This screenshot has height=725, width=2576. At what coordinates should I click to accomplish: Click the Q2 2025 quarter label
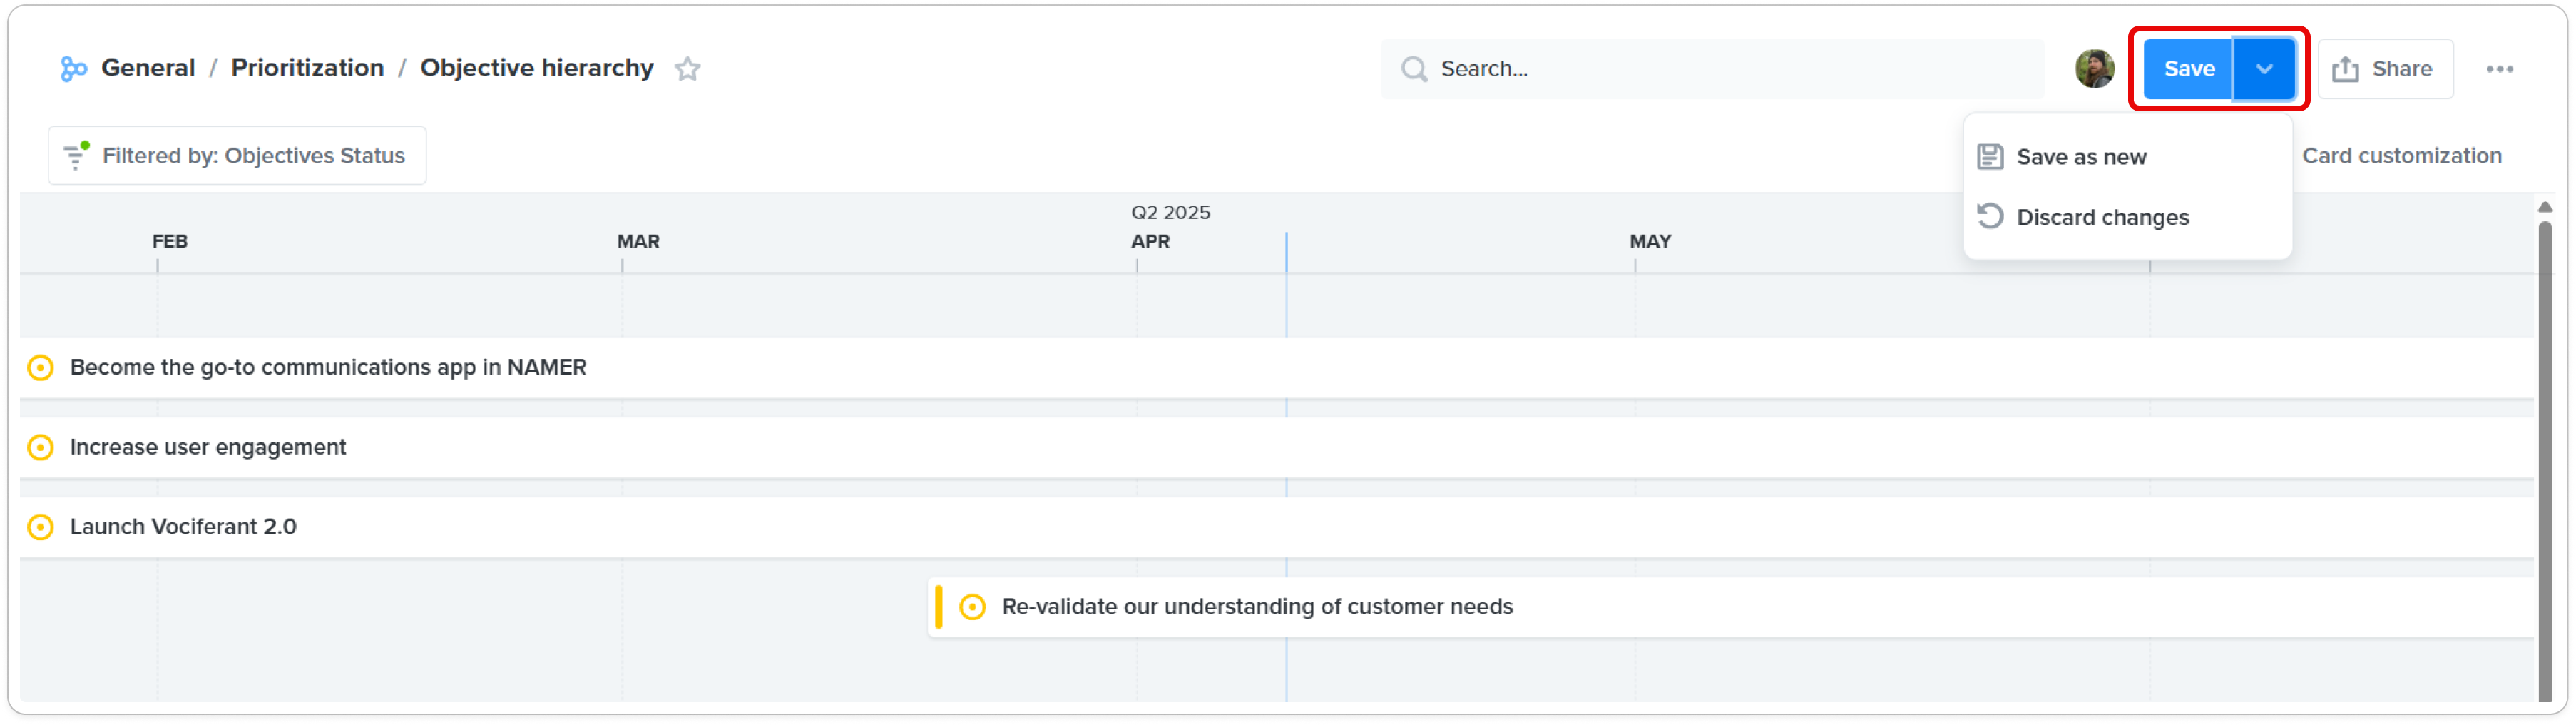1170,212
